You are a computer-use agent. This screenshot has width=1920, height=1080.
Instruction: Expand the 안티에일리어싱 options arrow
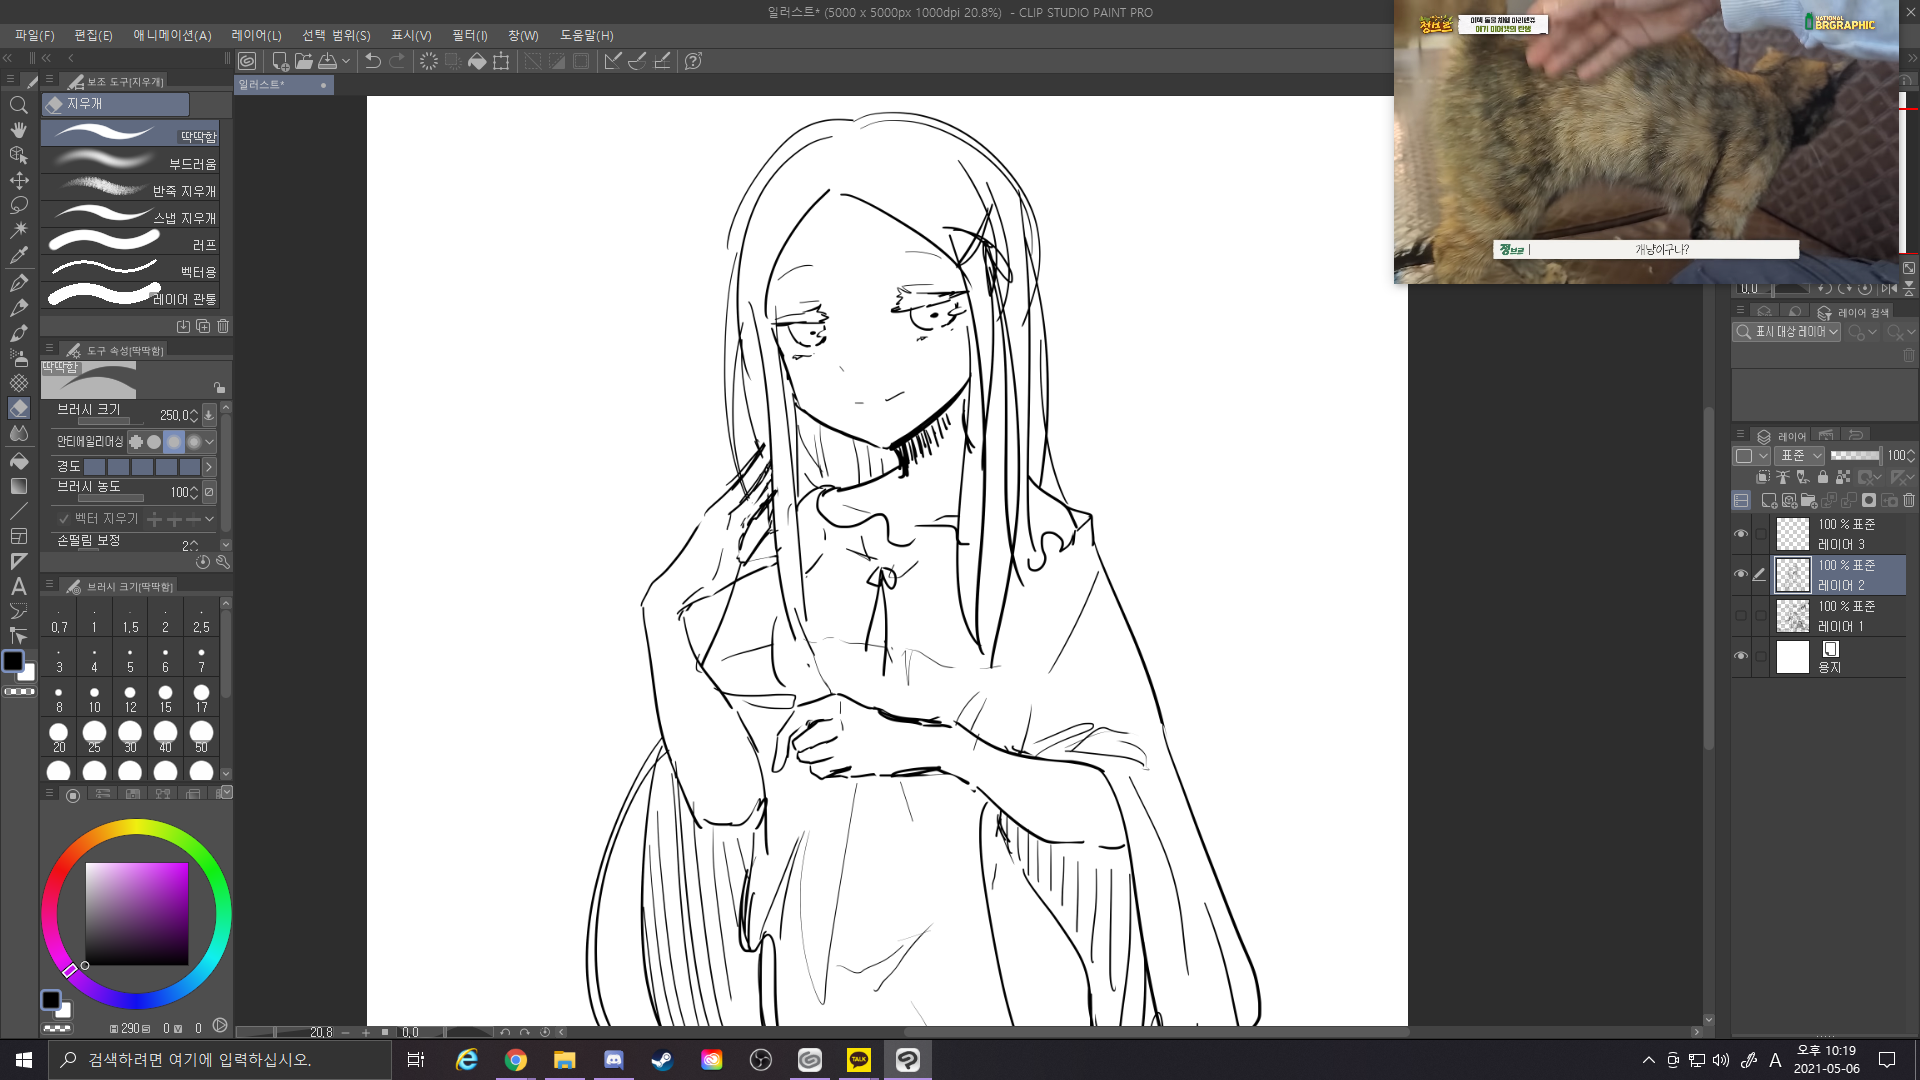click(x=209, y=442)
